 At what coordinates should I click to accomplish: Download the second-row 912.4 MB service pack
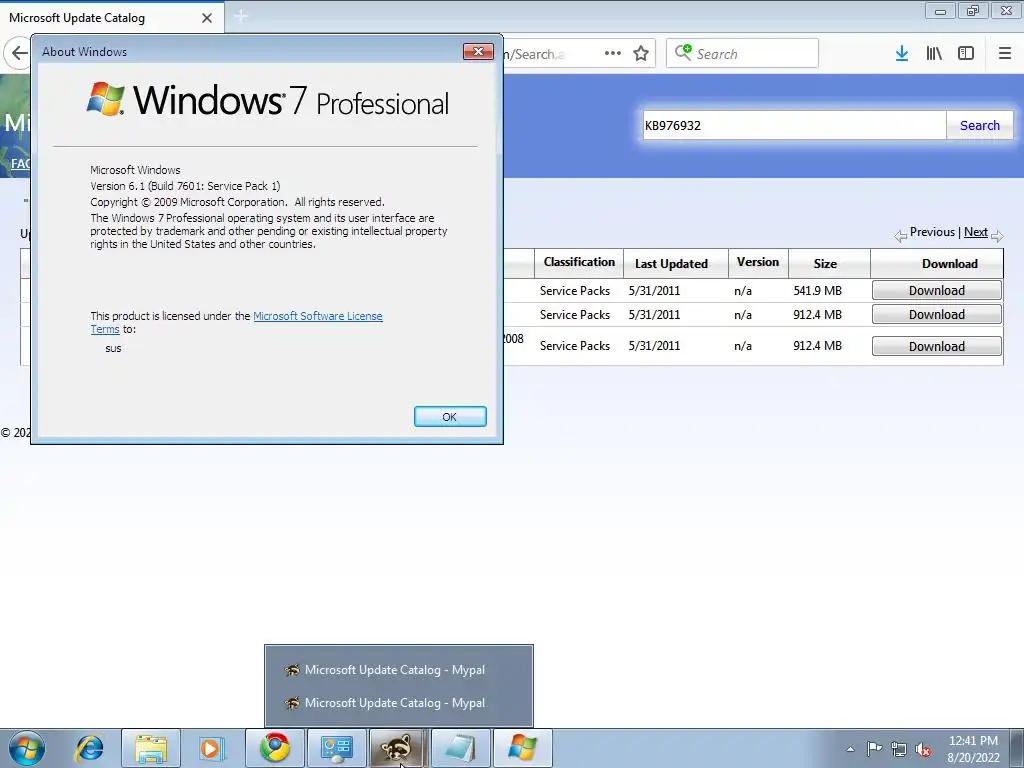(936, 315)
